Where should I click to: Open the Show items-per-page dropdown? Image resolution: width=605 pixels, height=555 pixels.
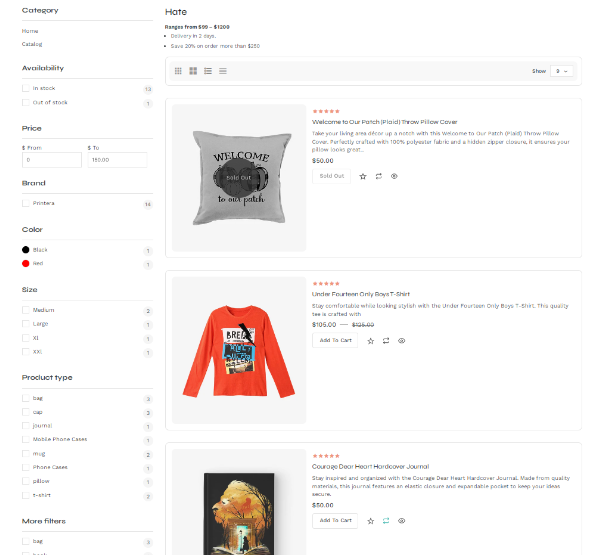[x=560, y=71]
